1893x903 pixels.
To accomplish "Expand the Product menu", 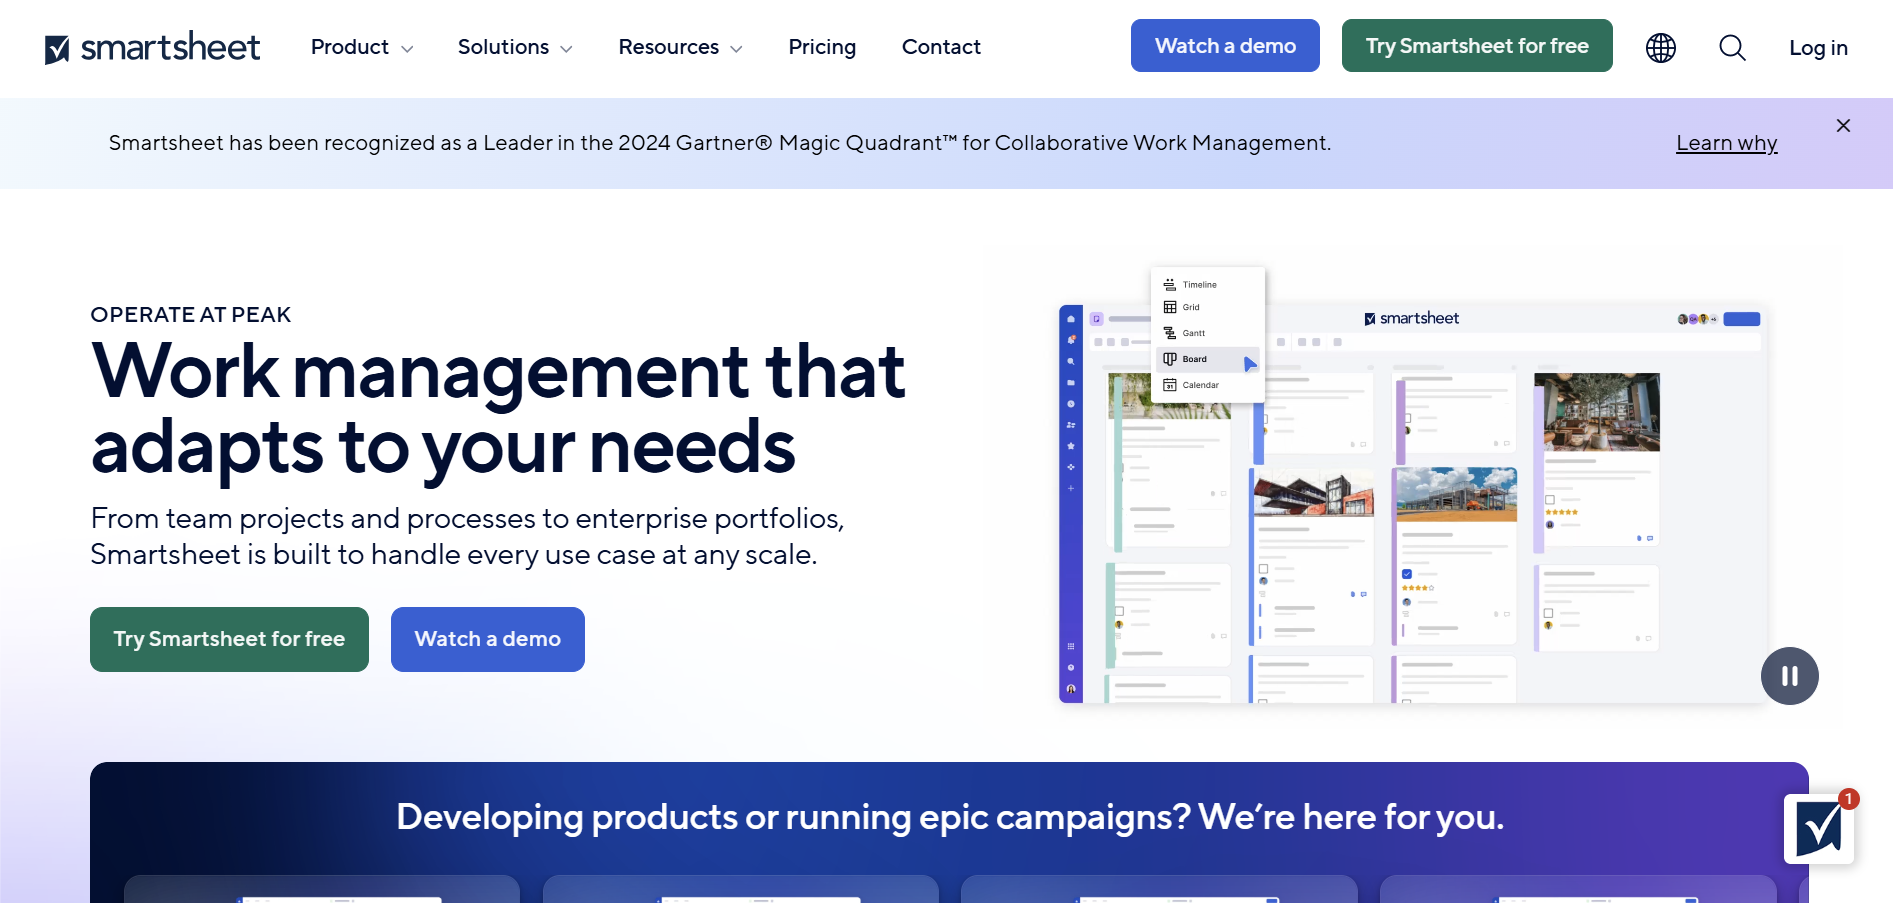I will (361, 47).
